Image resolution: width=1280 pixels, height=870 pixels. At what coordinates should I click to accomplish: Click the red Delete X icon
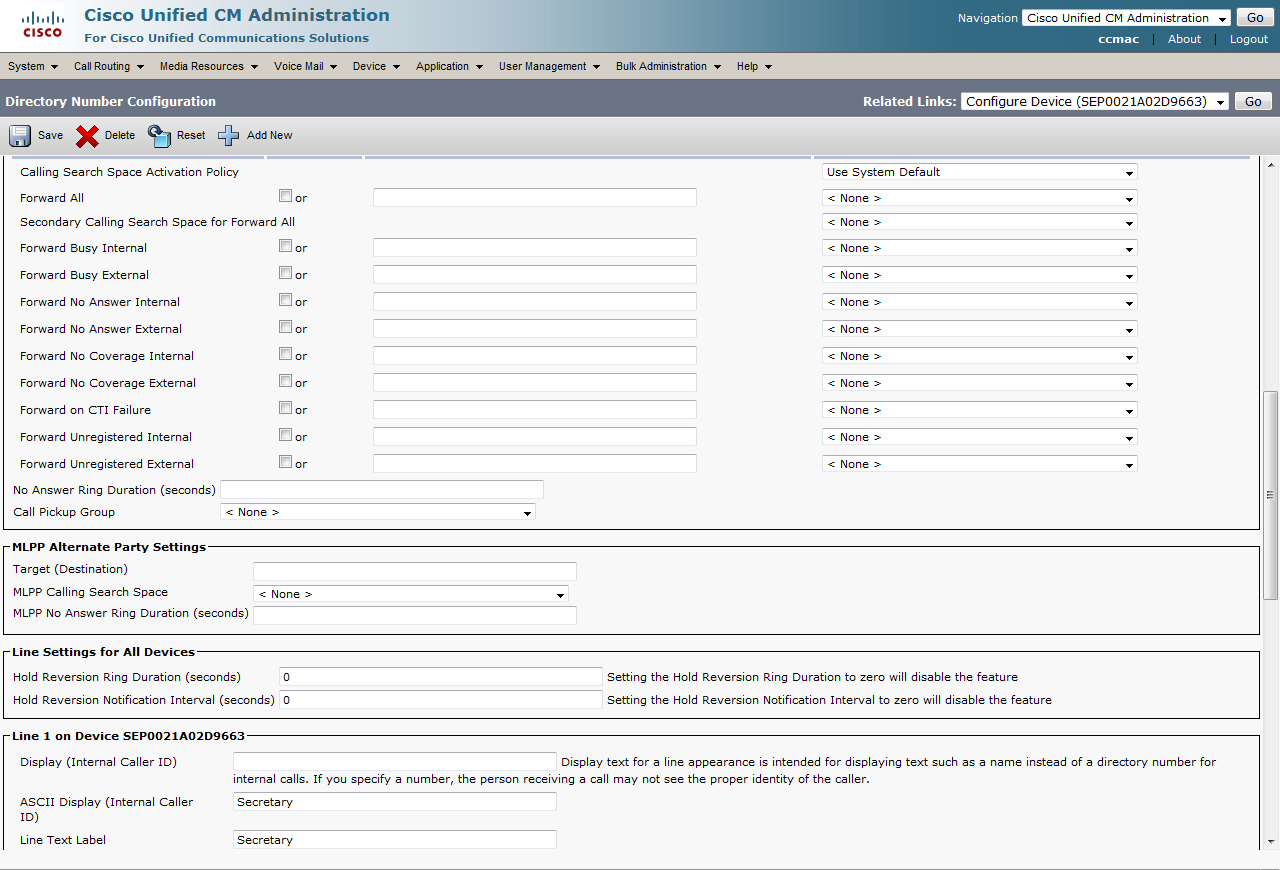(x=88, y=136)
